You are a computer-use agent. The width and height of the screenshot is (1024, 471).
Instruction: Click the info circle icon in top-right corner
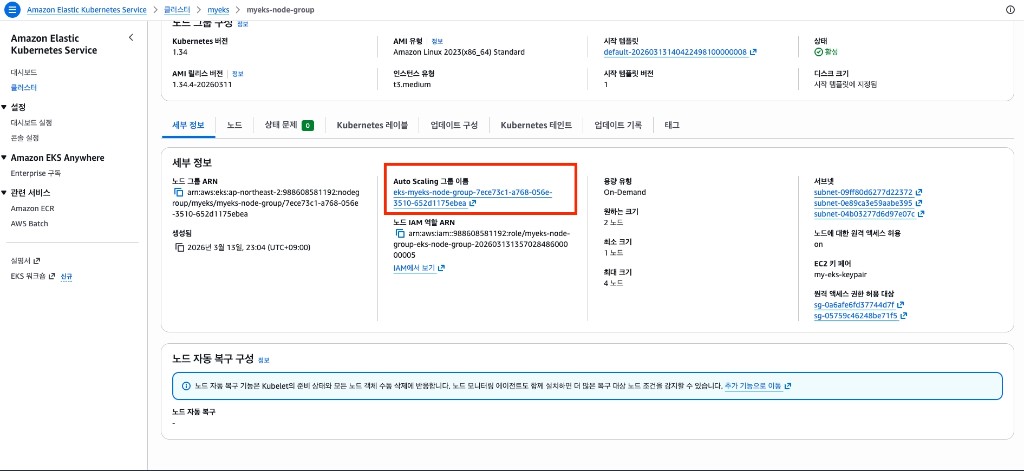(1009, 9)
